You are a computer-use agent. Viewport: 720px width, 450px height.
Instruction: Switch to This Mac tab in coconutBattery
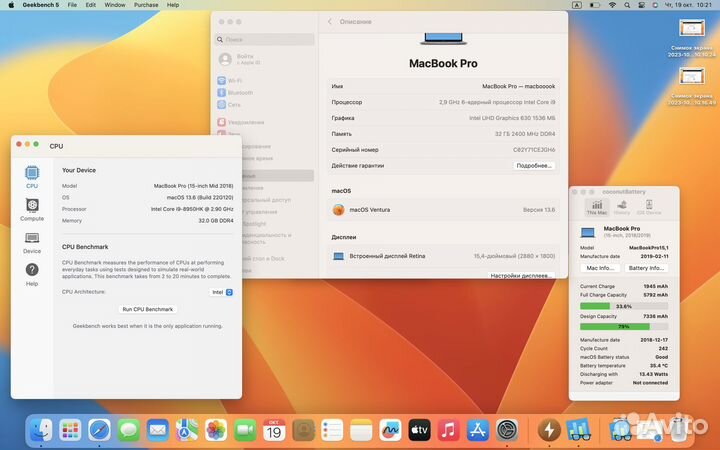point(597,207)
